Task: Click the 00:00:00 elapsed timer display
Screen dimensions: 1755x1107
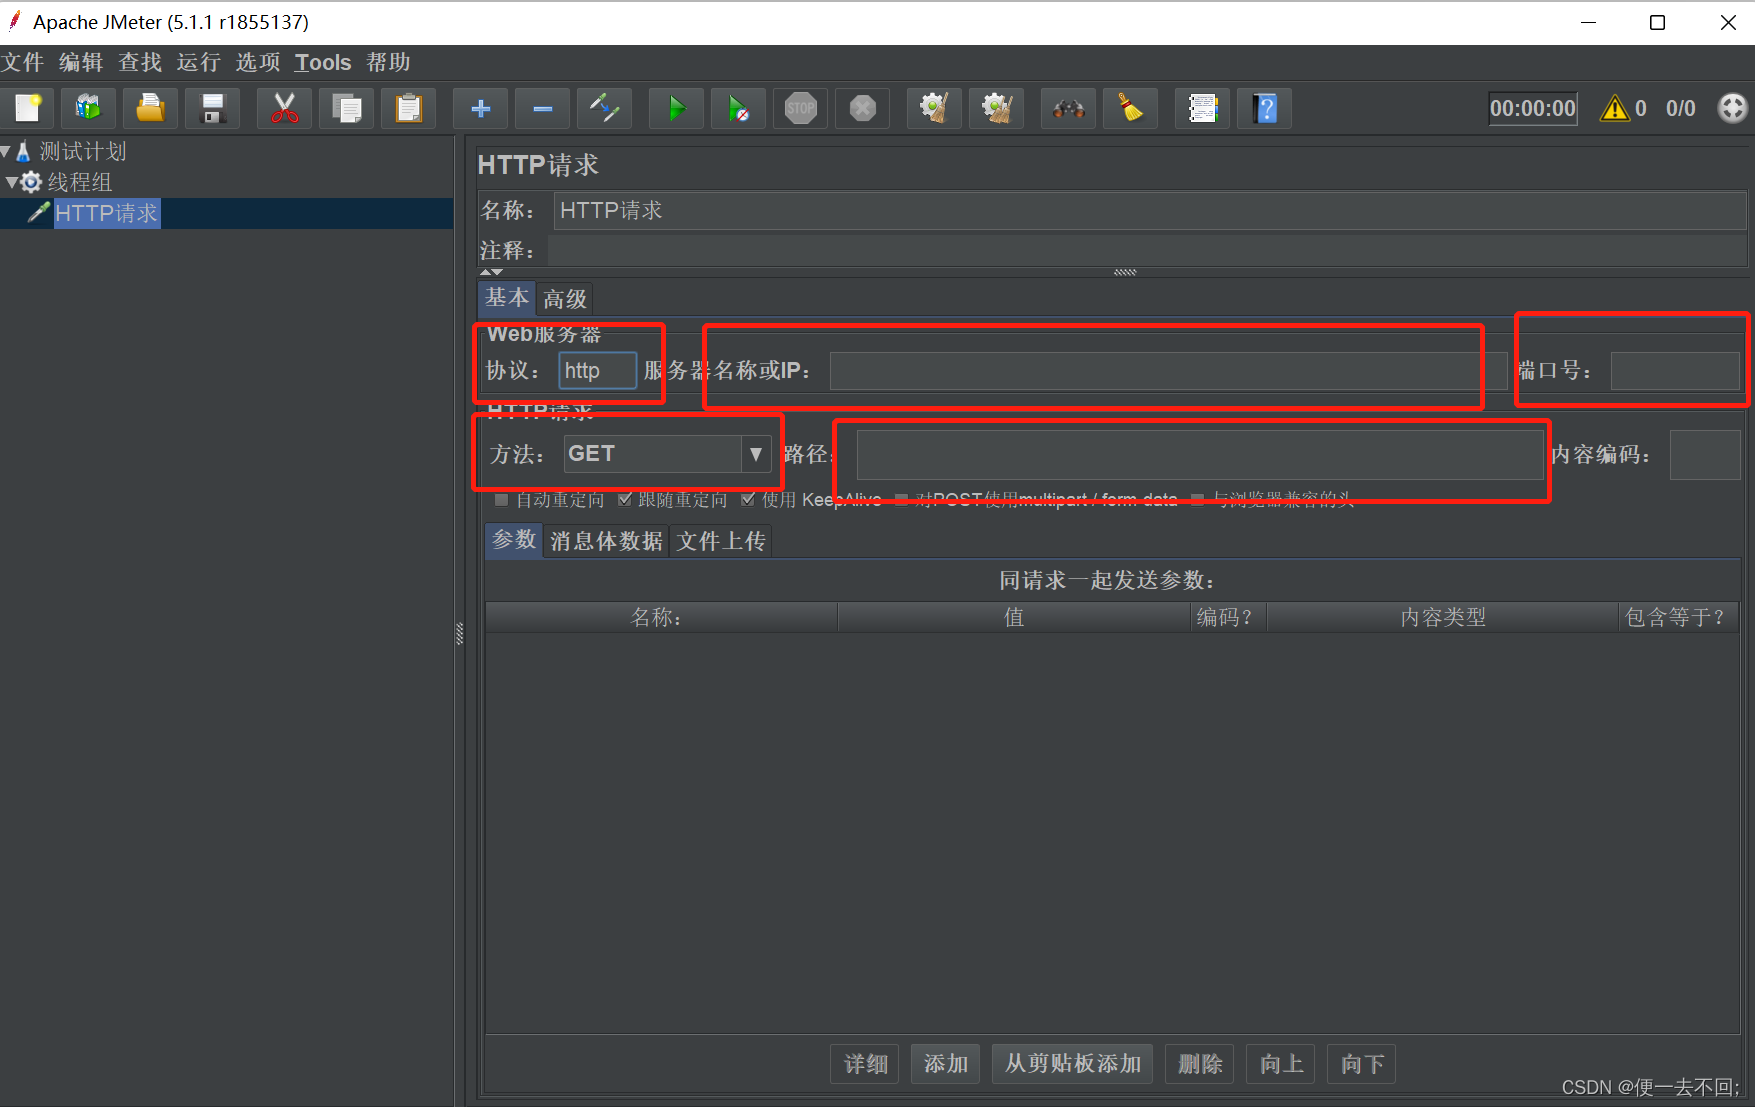Action: [1533, 108]
